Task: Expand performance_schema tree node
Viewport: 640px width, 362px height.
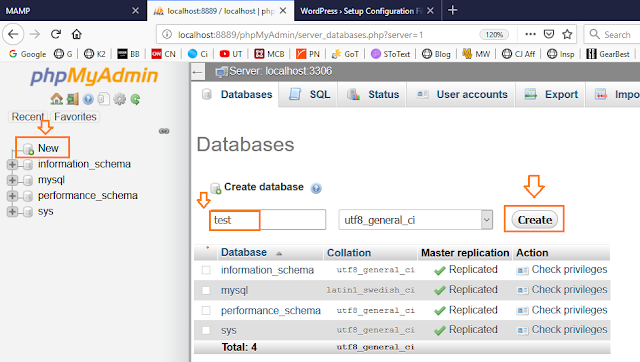Action: 12,196
